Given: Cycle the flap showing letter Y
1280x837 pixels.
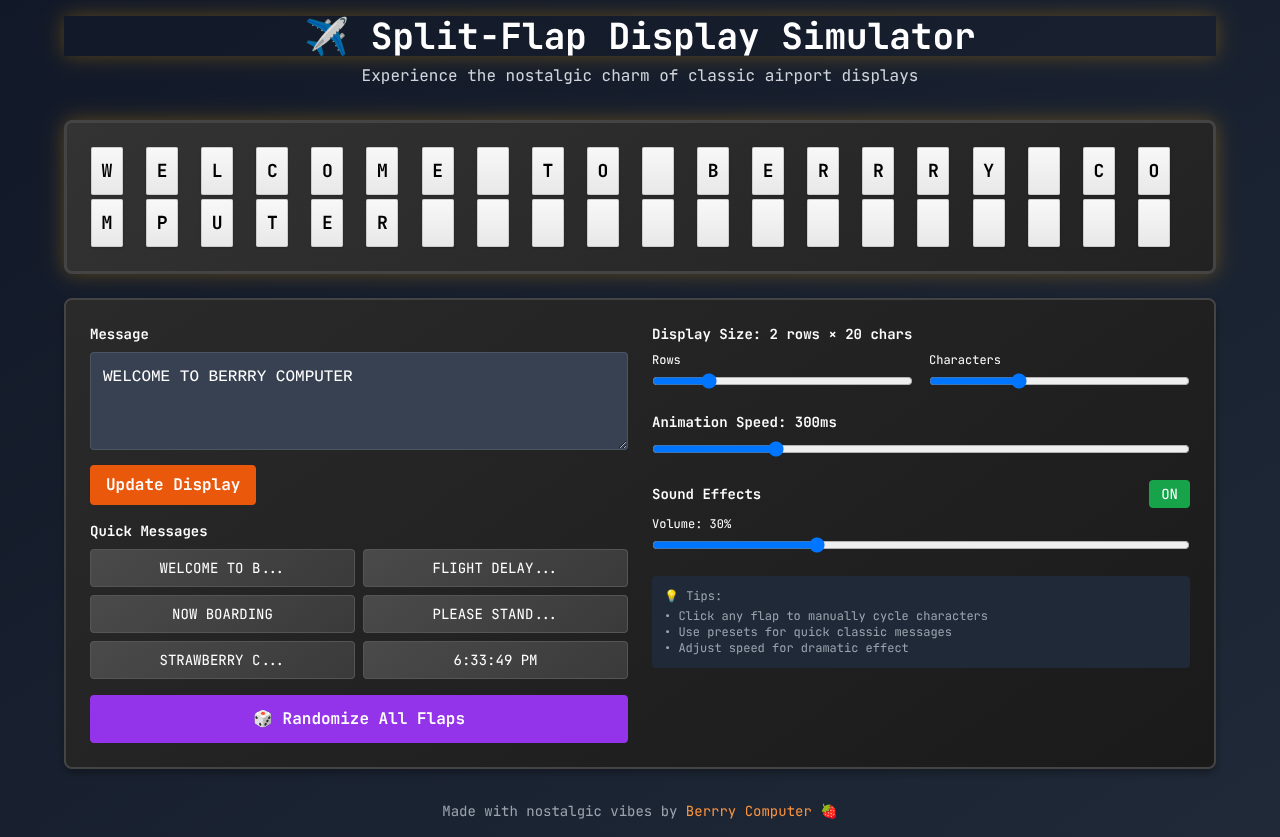Looking at the screenshot, I should [x=988, y=171].
